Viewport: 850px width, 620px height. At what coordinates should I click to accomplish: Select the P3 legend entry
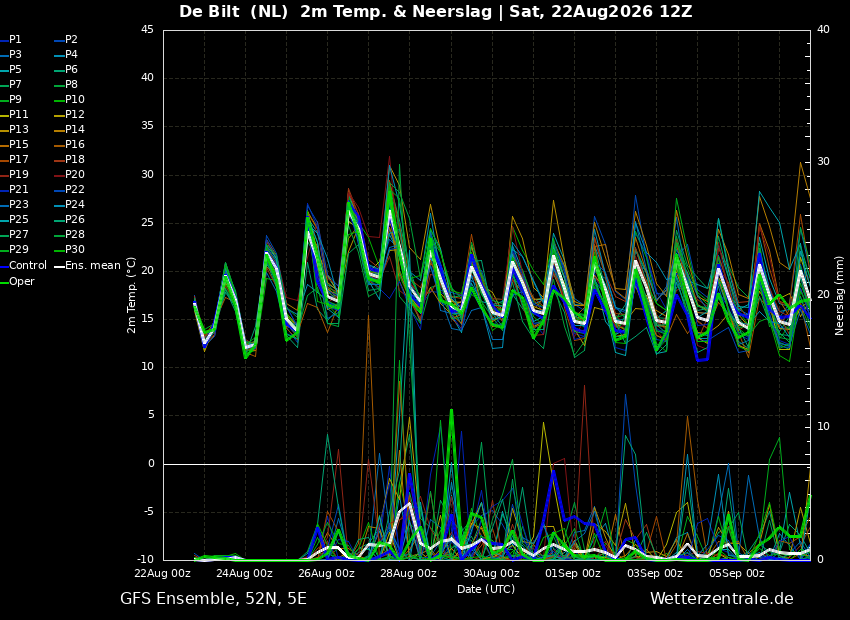(x=15, y=55)
